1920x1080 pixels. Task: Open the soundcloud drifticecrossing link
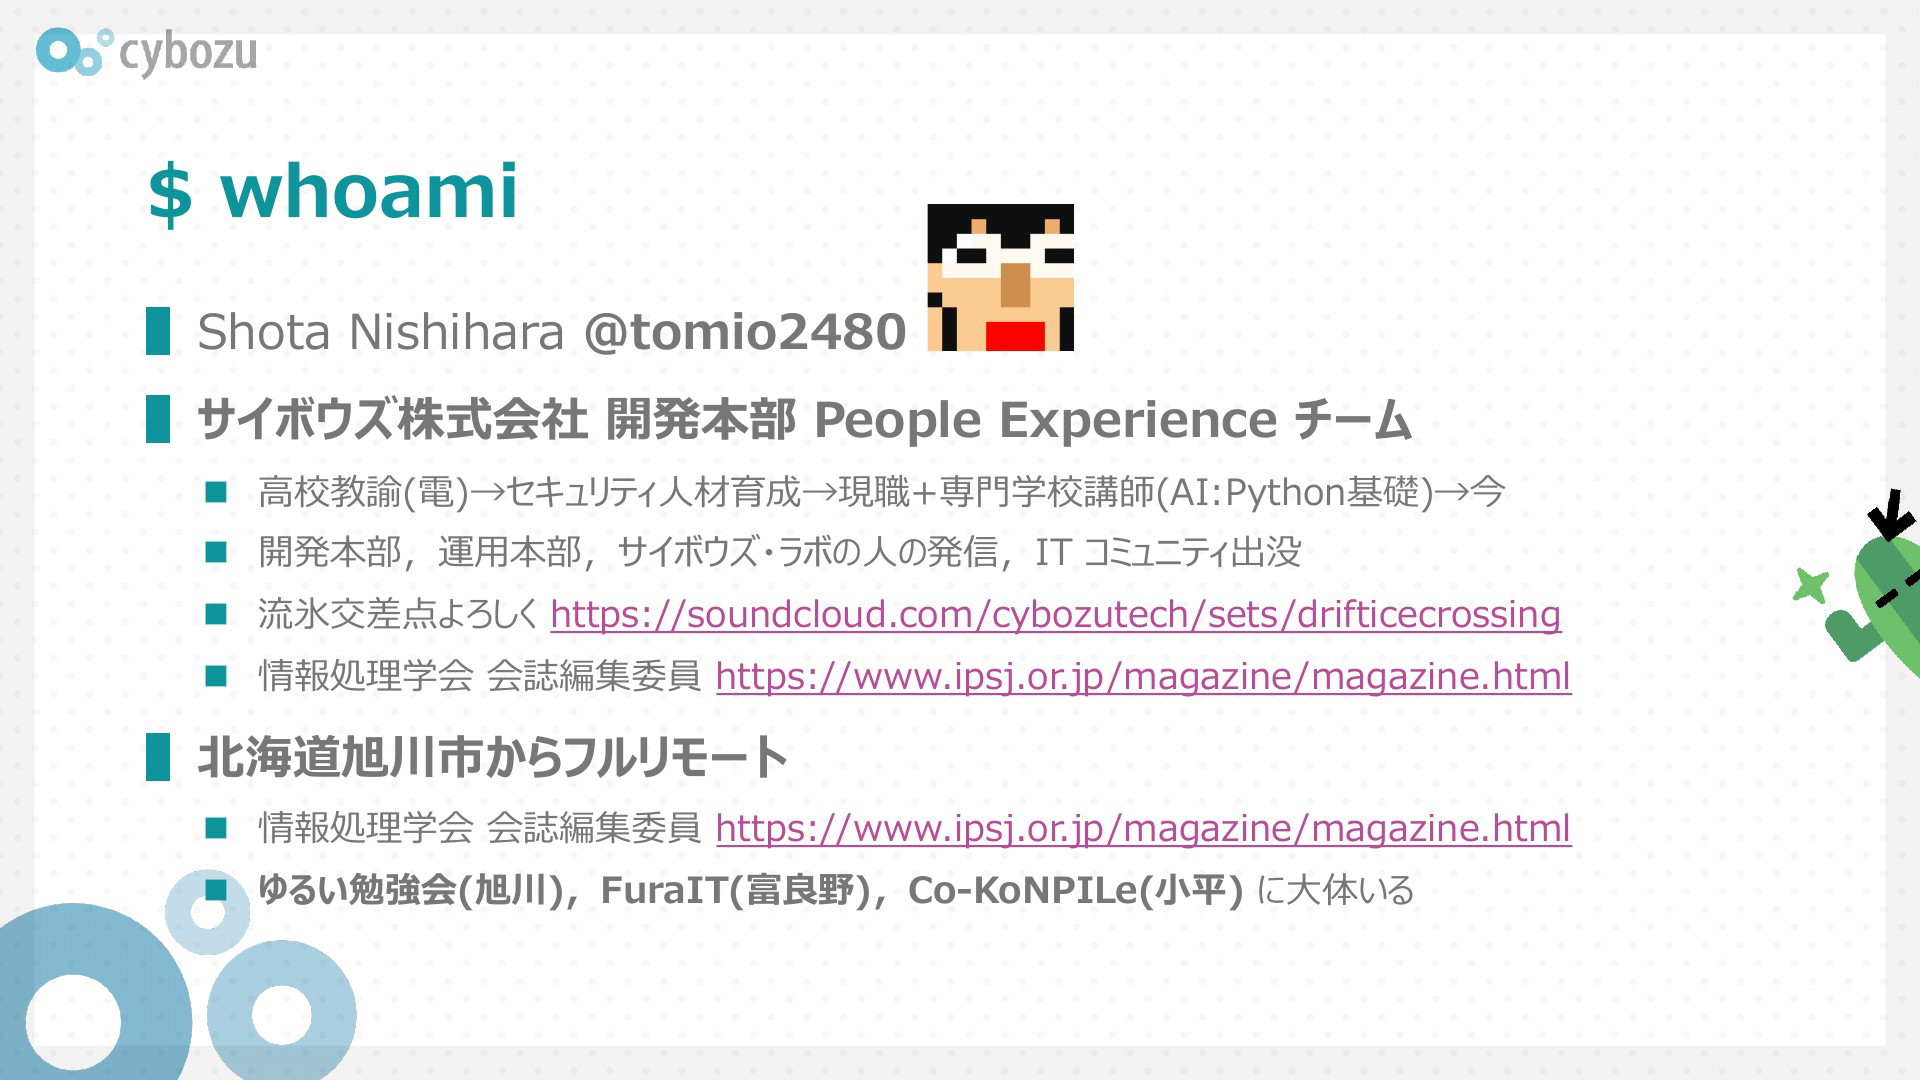pos(1055,614)
